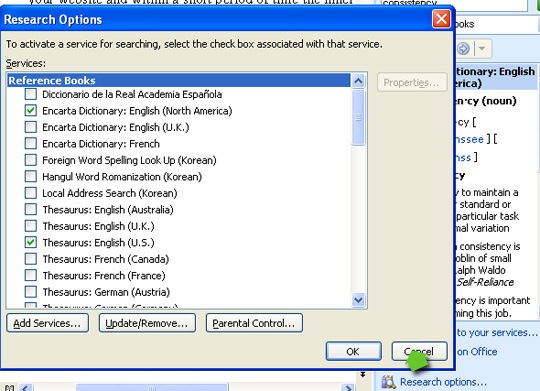The height and width of the screenshot is (391, 540).
Task: Confirm with the OK button
Action: pos(353,351)
